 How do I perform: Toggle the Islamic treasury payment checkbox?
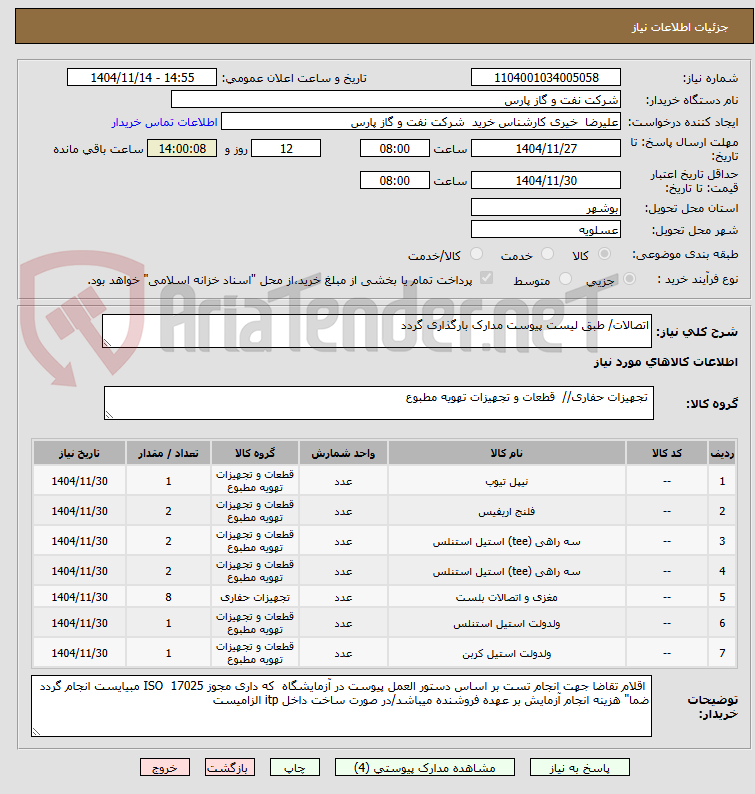tap(486, 278)
